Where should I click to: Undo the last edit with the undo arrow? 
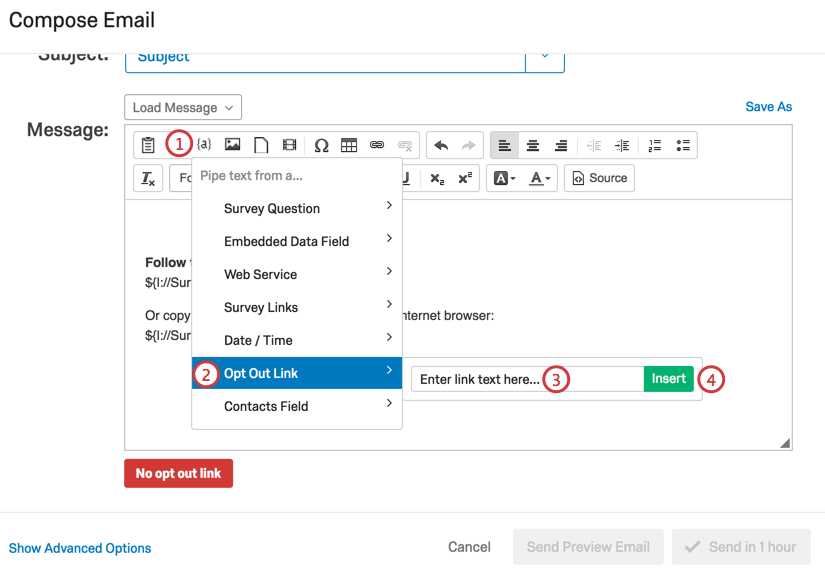coord(441,145)
